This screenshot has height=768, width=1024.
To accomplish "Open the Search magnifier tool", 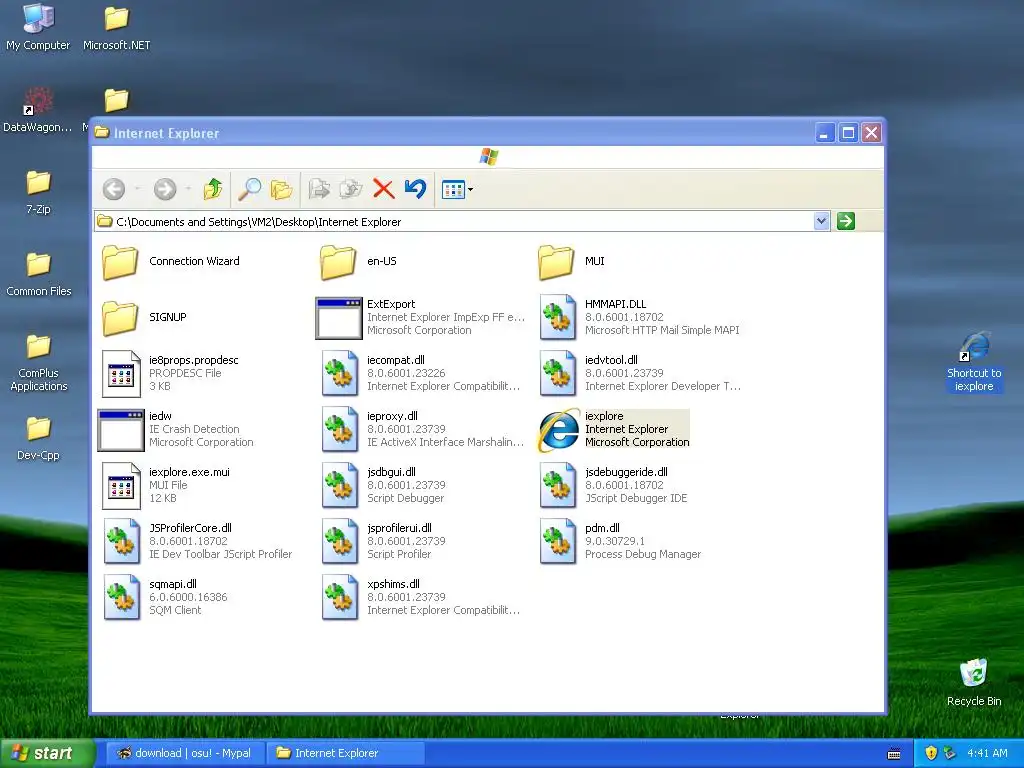I will (x=249, y=189).
